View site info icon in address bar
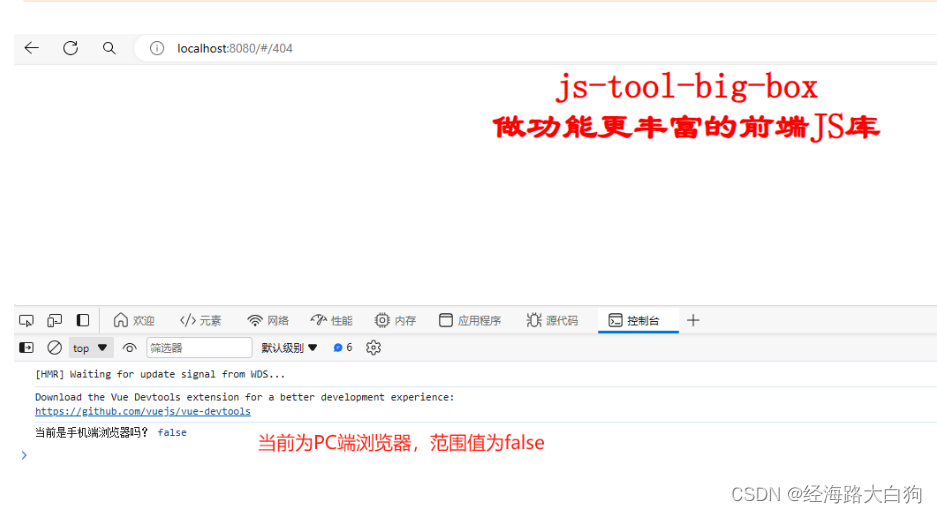 pos(157,48)
